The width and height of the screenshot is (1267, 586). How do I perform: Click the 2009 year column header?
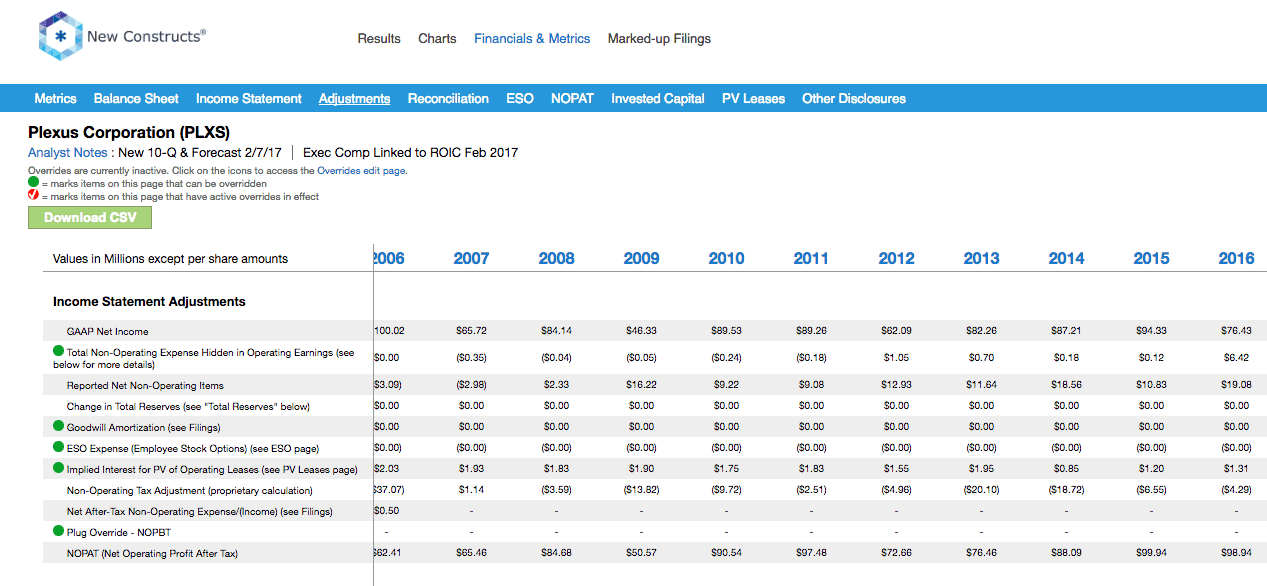click(641, 258)
